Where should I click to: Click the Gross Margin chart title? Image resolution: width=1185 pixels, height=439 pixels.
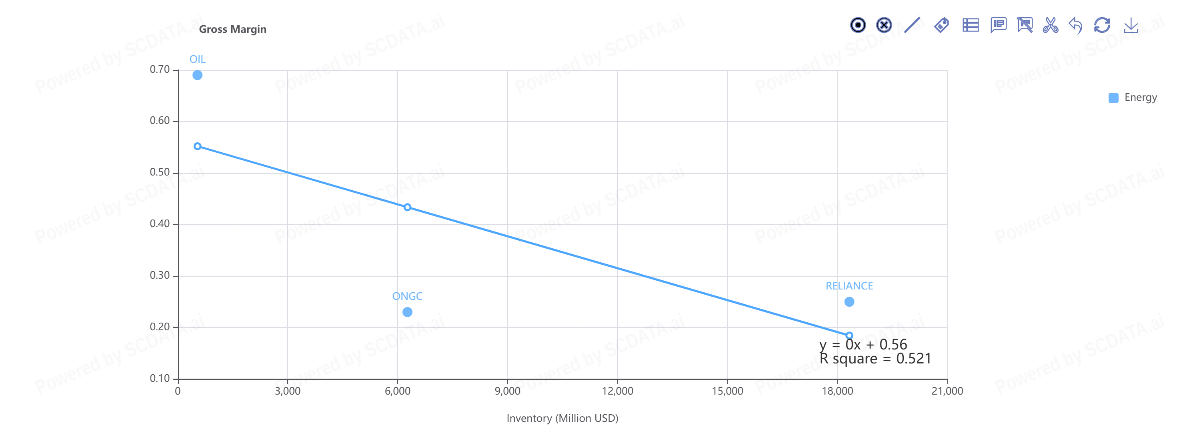(232, 29)
